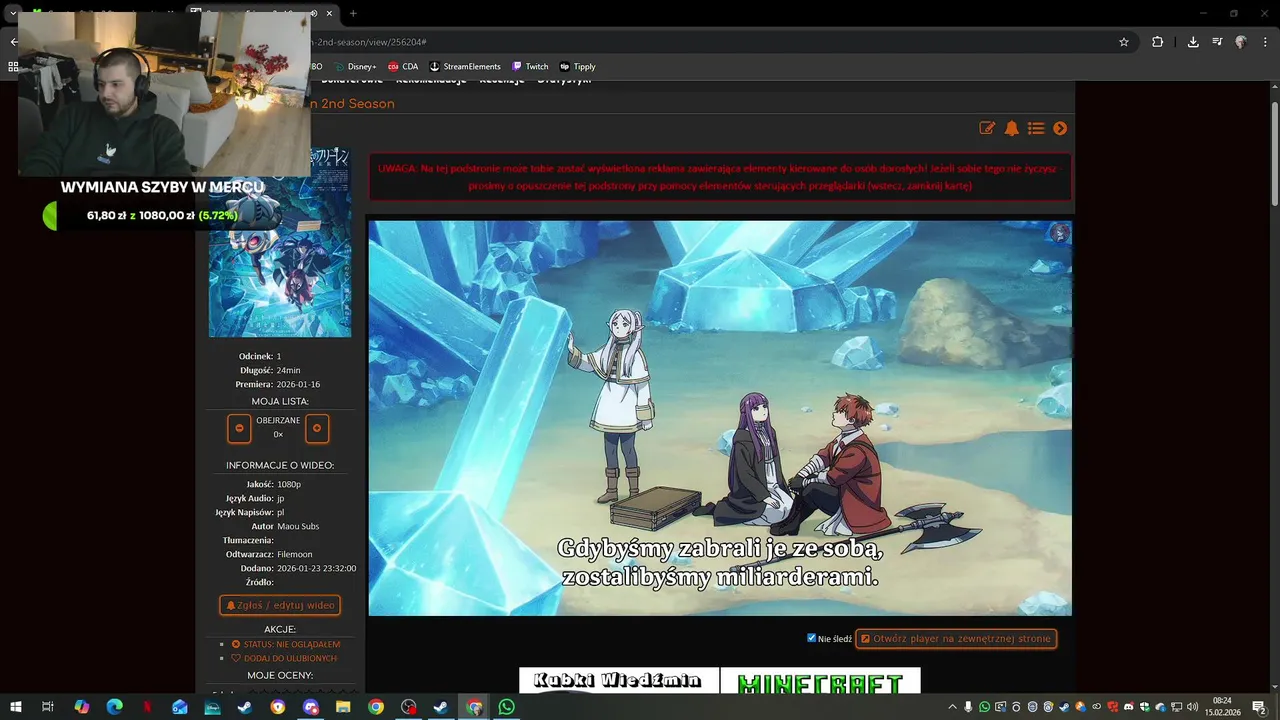Open Microsoft Edge from taskbar
The width and height of the screenshot is (1280, 720).
point(114,707)
